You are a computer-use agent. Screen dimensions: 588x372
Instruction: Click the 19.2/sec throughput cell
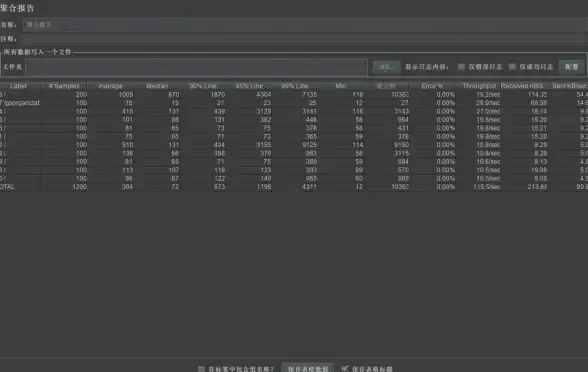pyautogui.click(x=488, y=94)
